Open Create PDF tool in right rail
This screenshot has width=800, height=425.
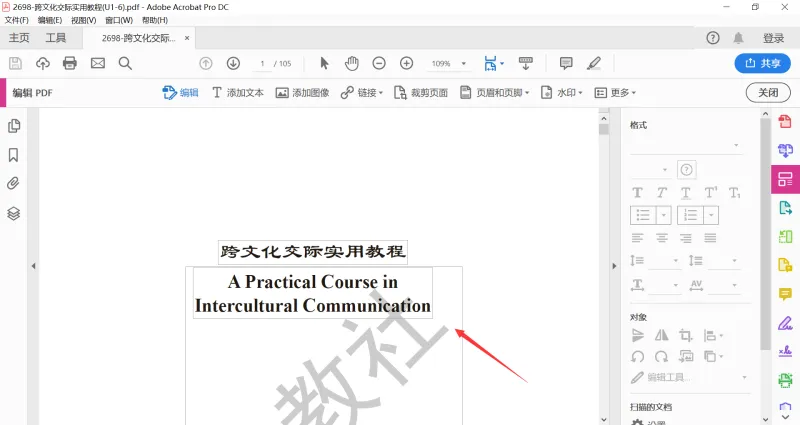[785, 121]
